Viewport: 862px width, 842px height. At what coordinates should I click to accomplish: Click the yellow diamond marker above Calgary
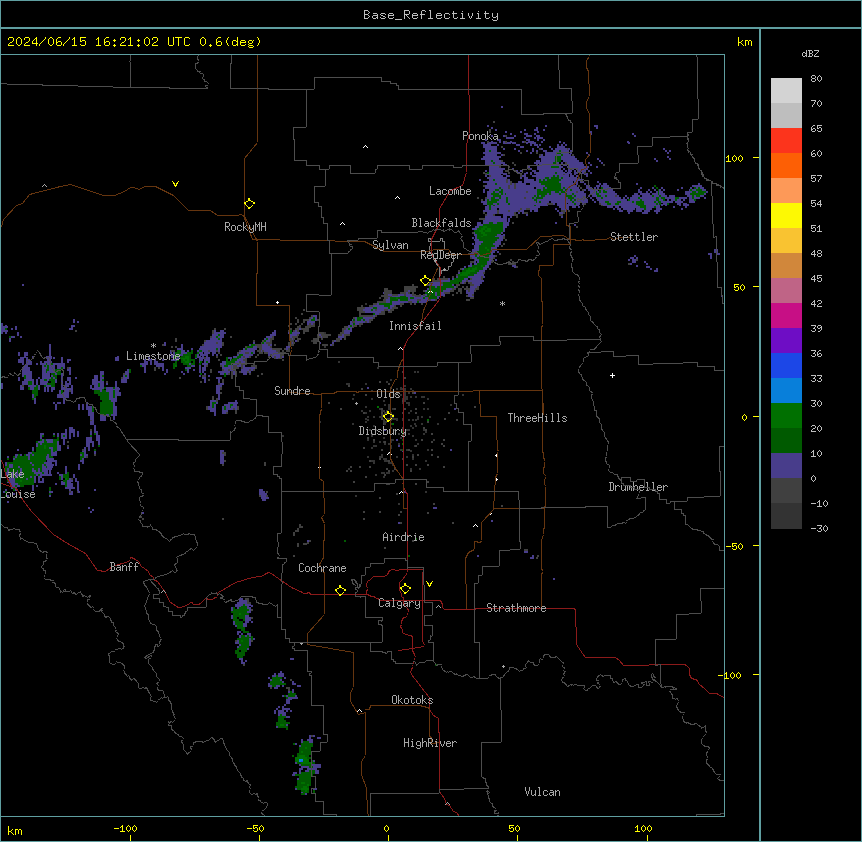coord(405,589)
